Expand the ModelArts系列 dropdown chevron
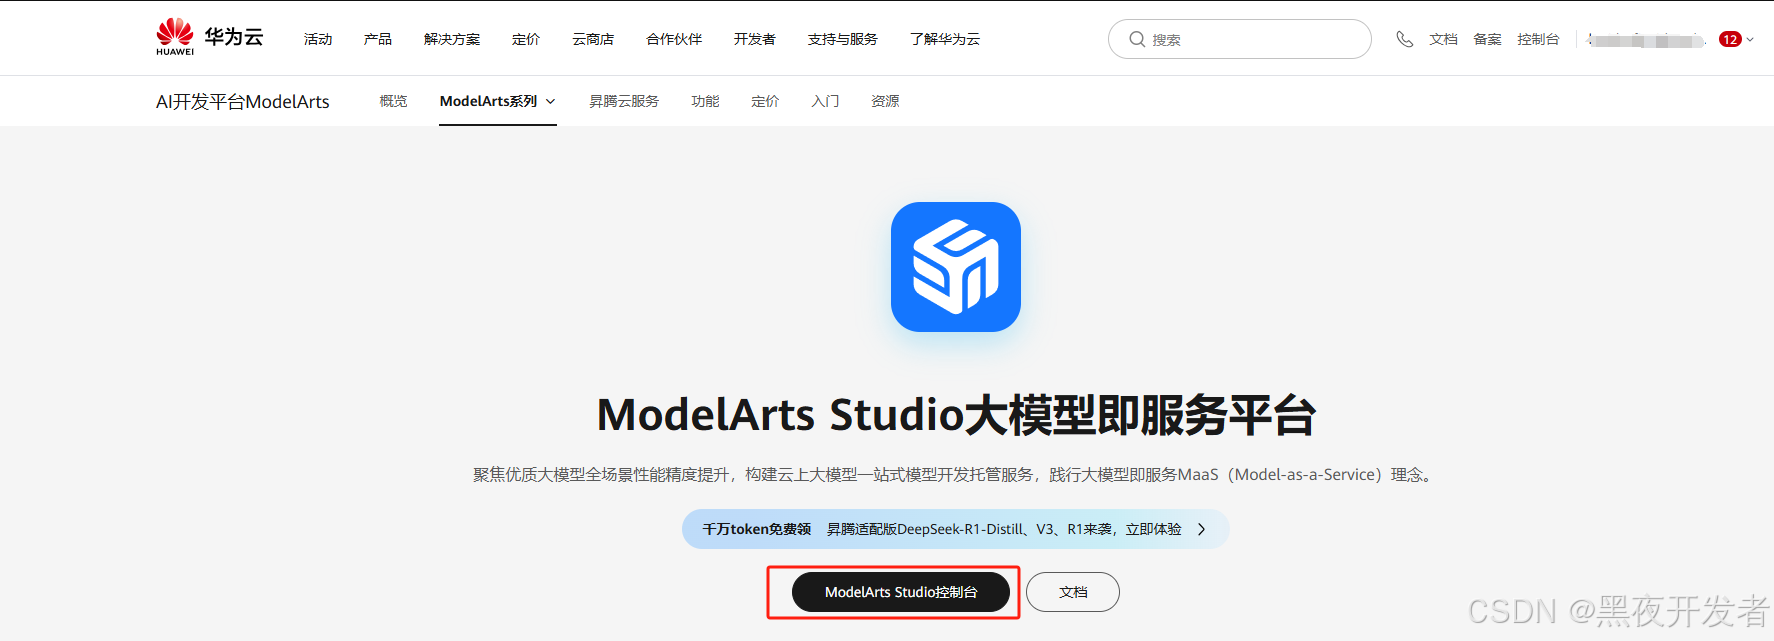This screenshot has width=1774, height=641. [x=550, y=101]
